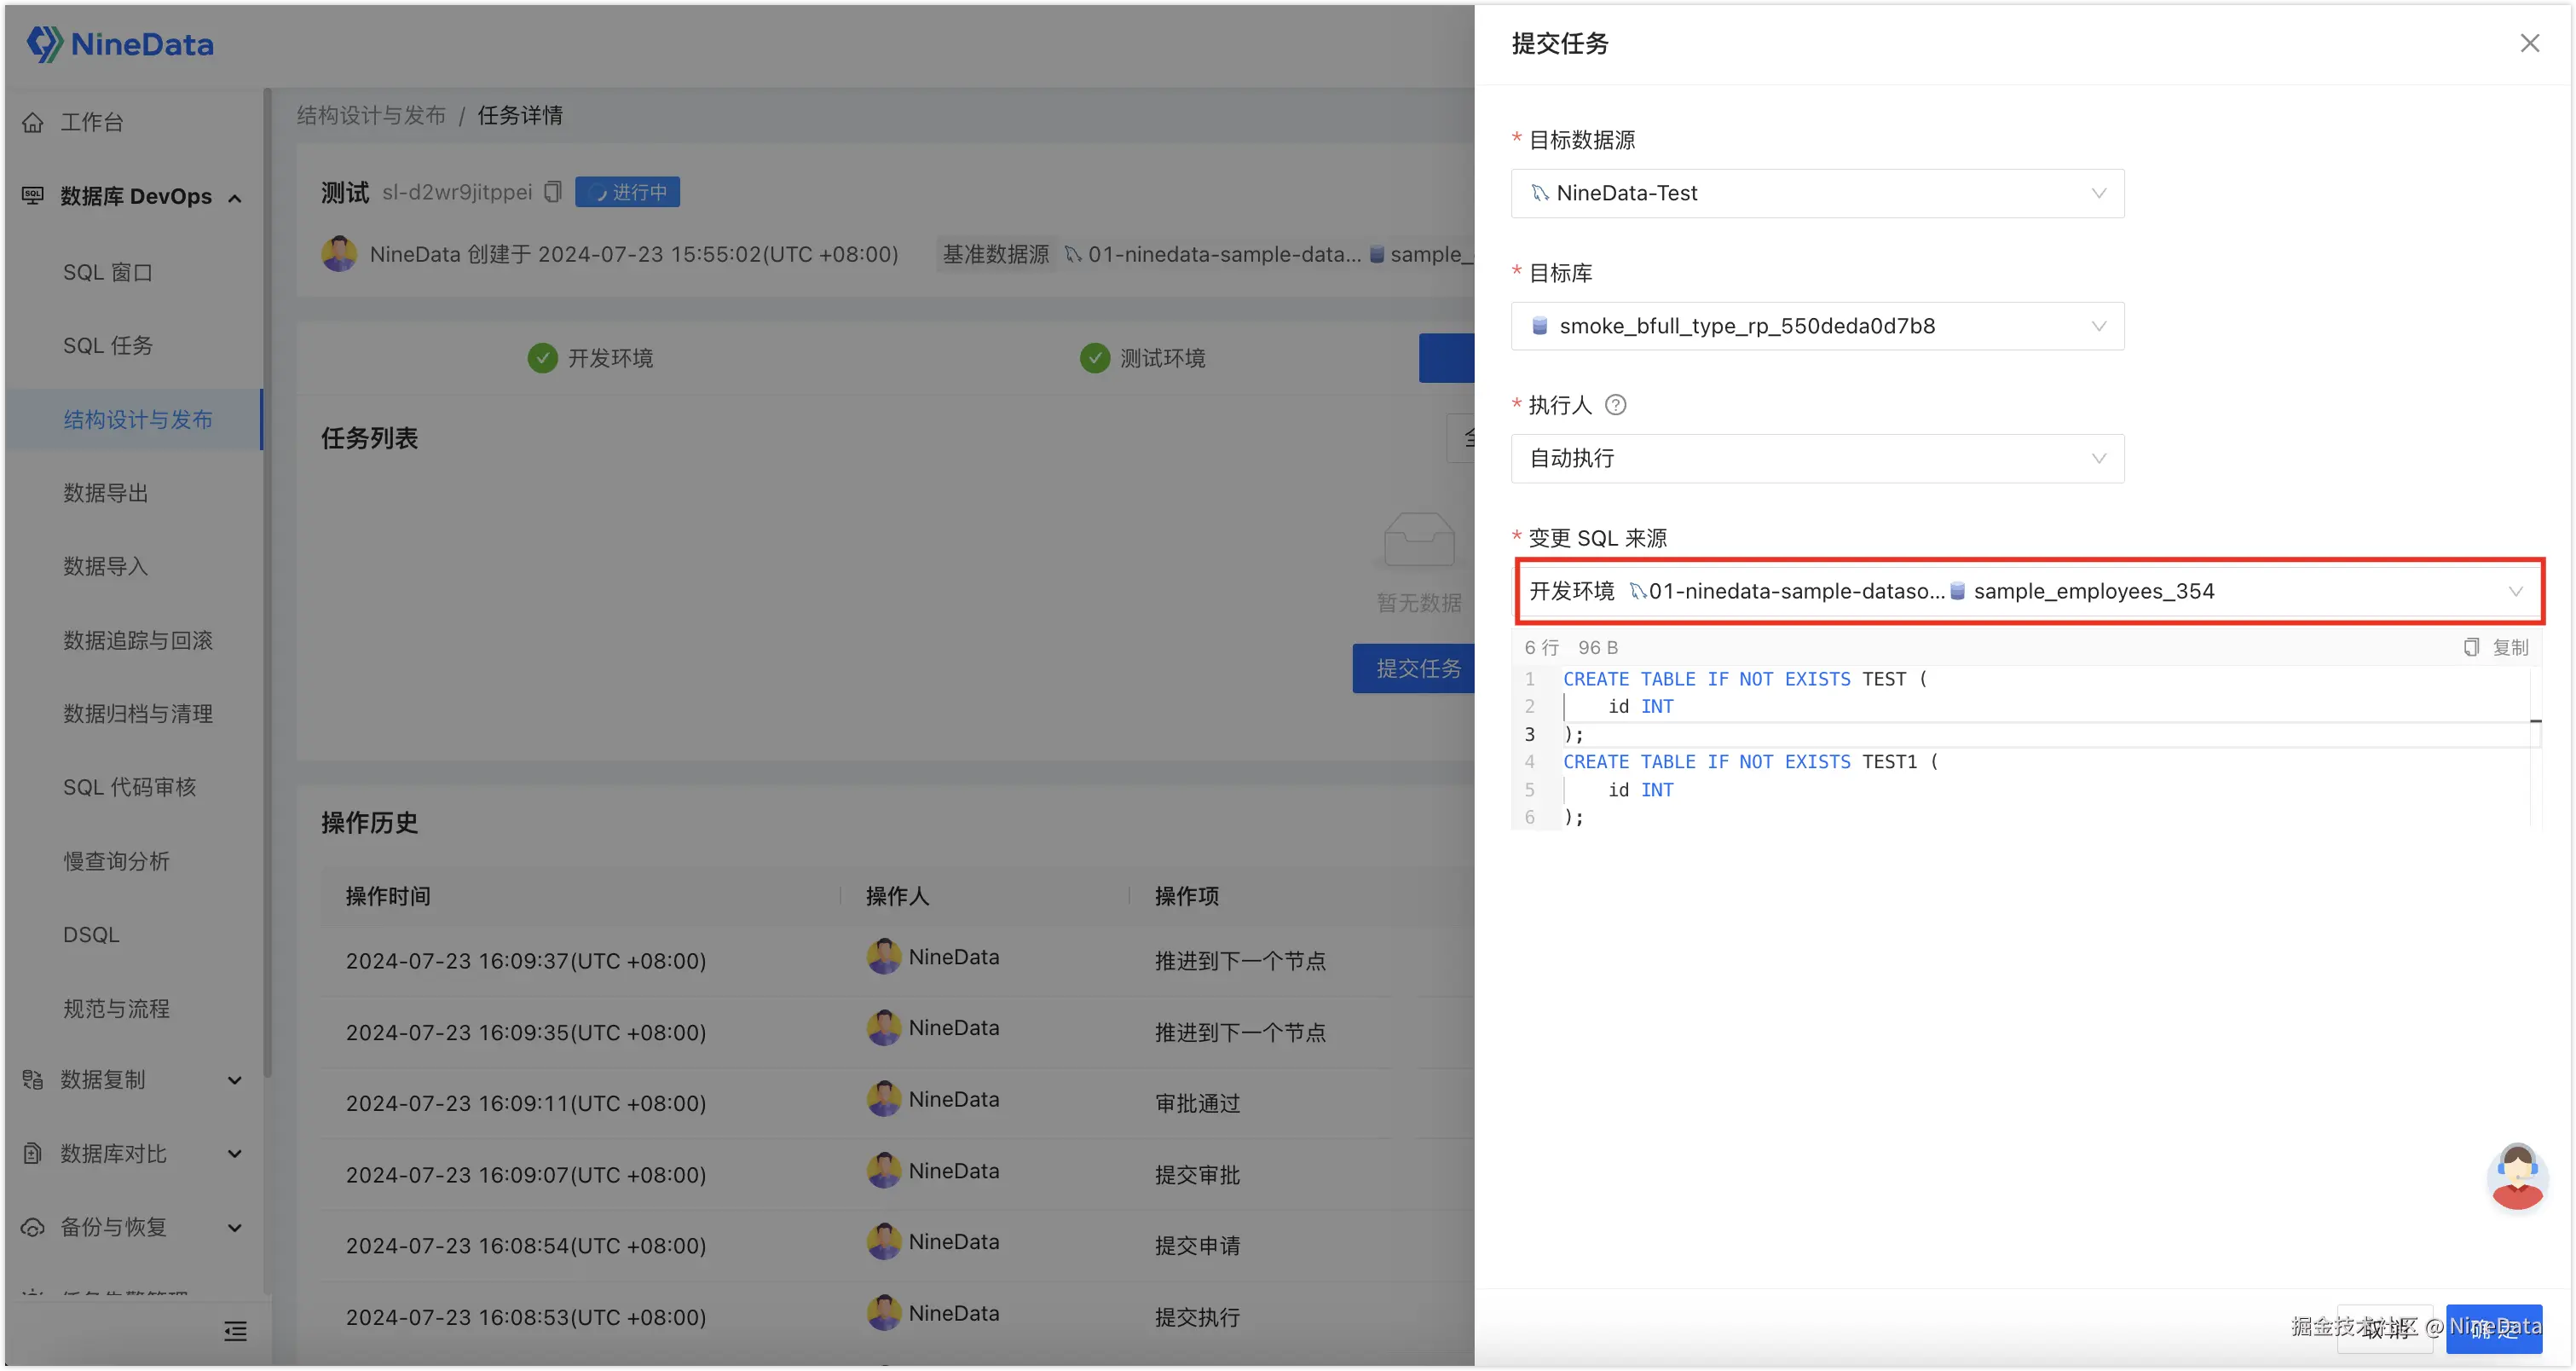This screenshot has width=2576, height=1371.
Task: Open SQL 窗口 in sidebar
Action: coord(108,272)
